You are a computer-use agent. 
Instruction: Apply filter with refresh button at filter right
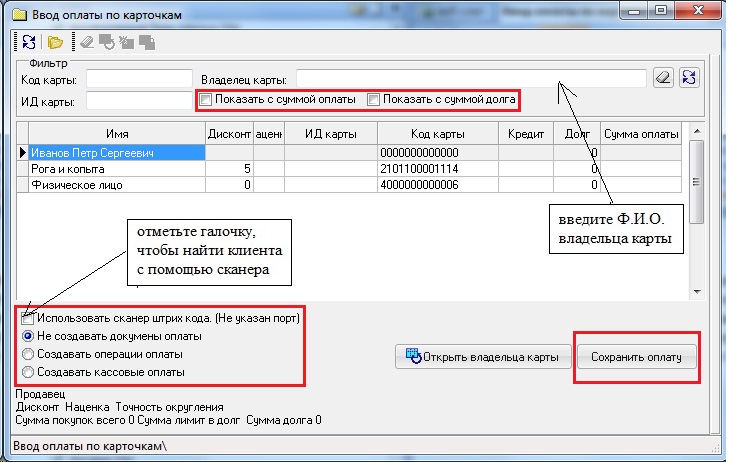689,77
